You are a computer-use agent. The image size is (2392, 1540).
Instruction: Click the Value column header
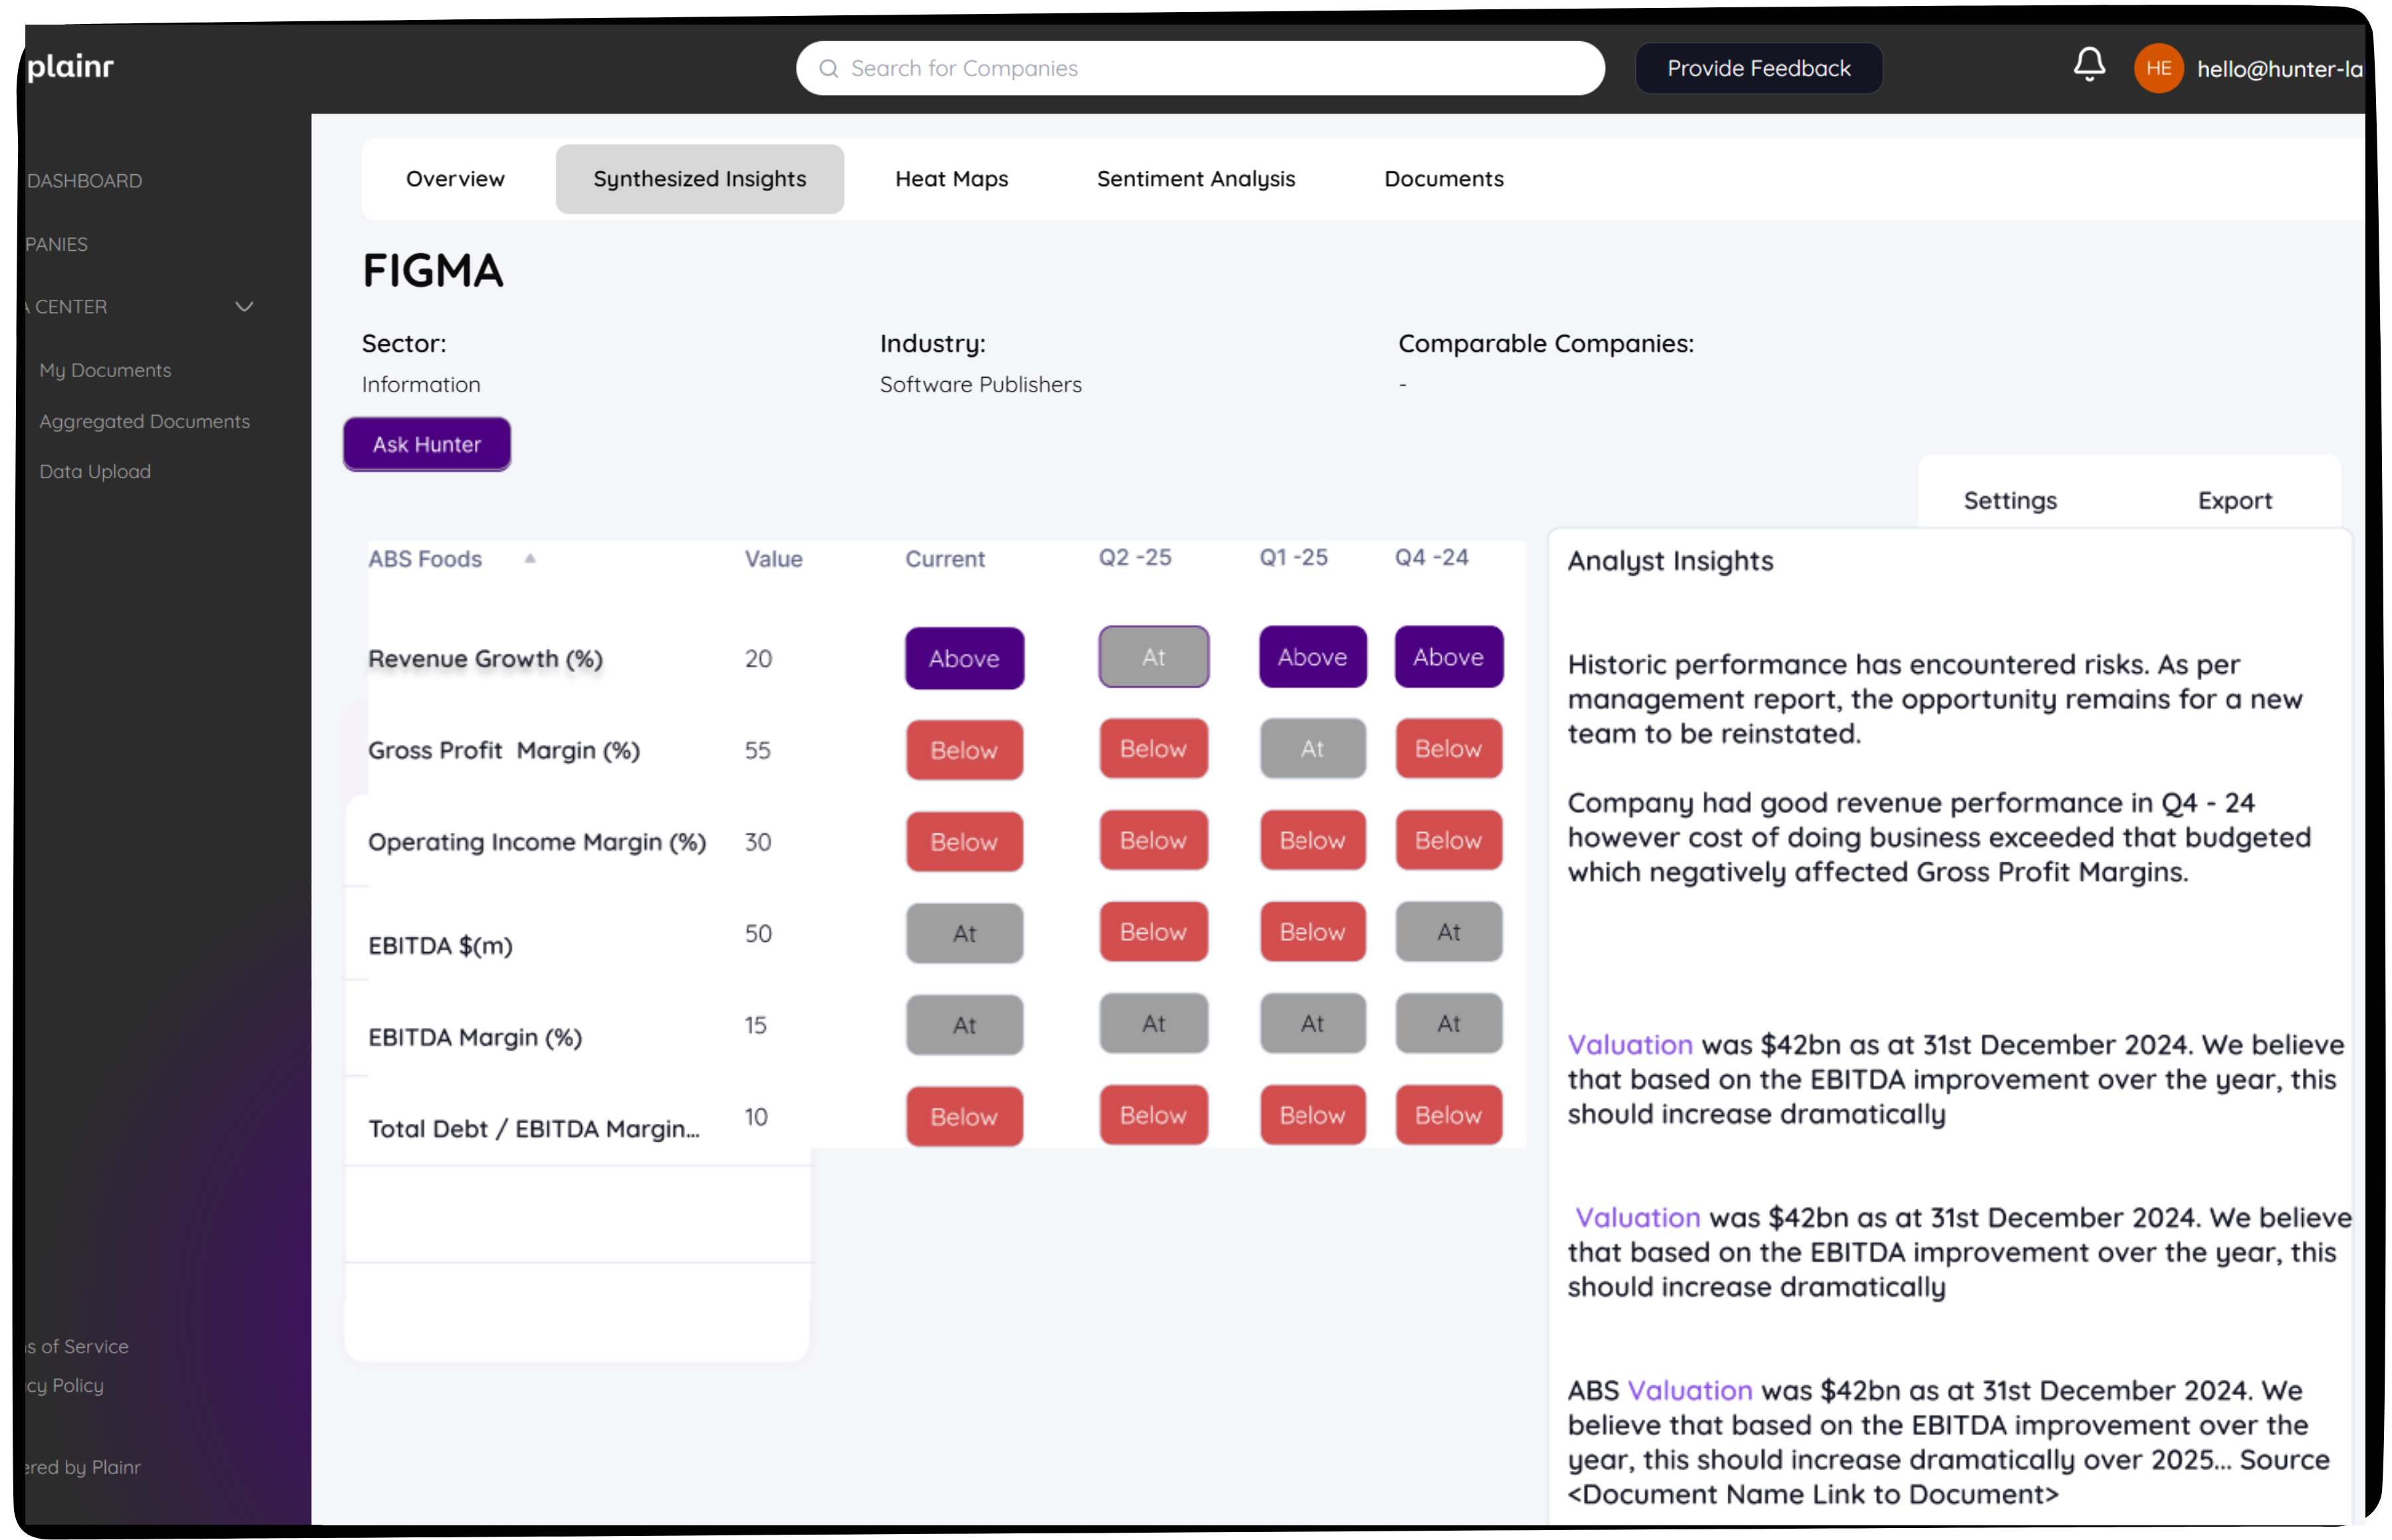coord(773,559)
